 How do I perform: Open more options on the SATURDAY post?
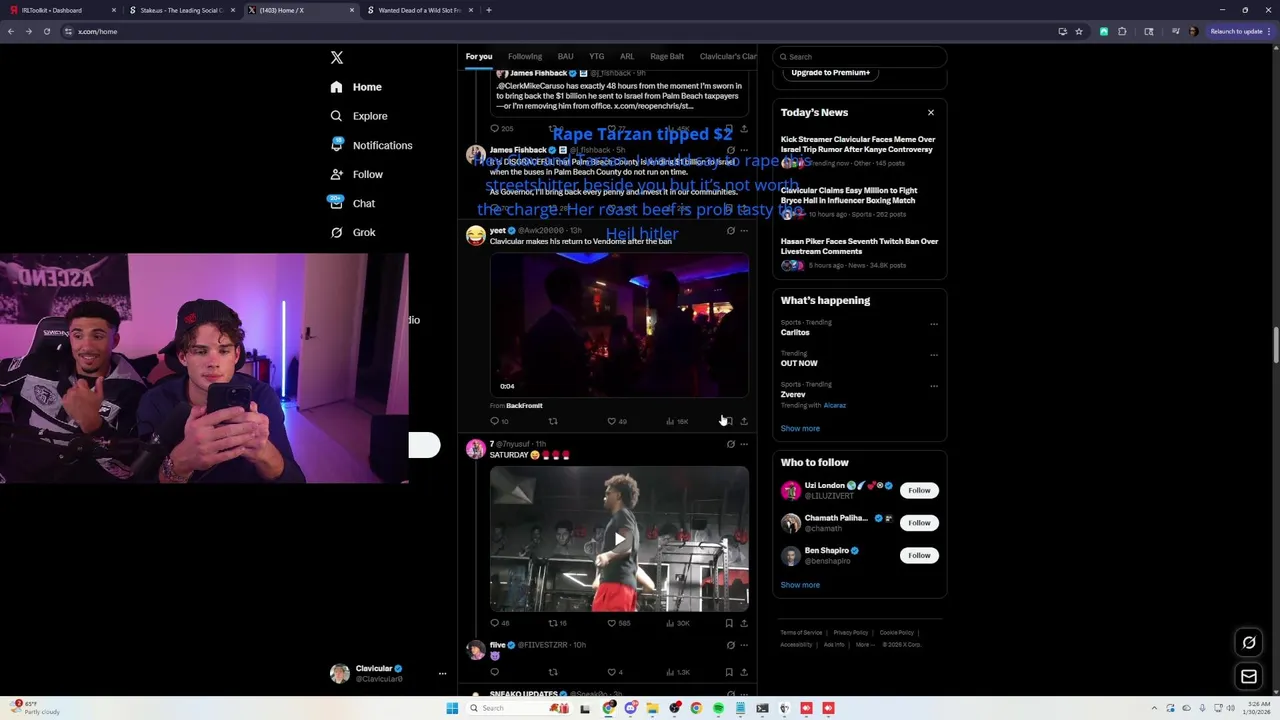point(743,444)
